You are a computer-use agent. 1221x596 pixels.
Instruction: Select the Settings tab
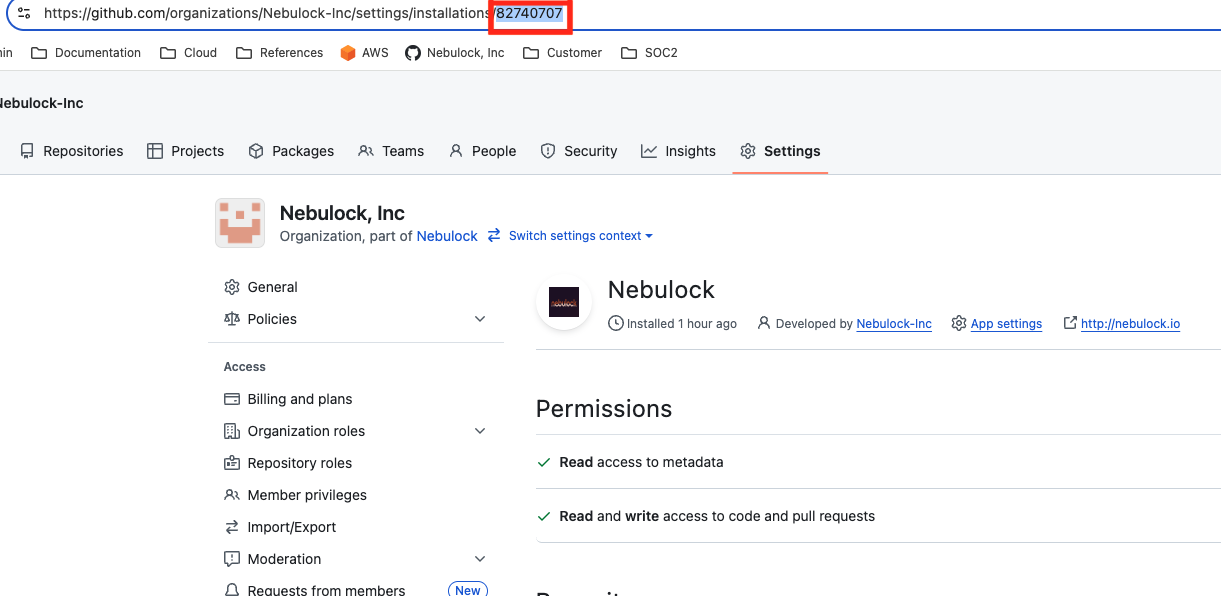780,151
